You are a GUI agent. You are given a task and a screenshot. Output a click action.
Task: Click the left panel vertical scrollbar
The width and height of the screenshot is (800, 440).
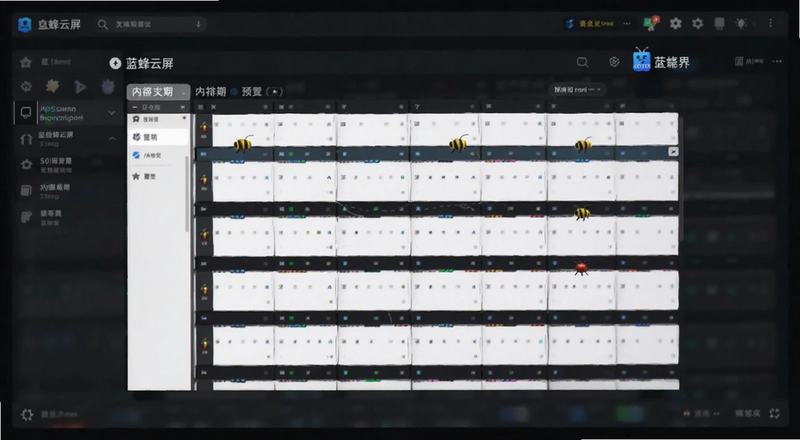click(187, 194)
